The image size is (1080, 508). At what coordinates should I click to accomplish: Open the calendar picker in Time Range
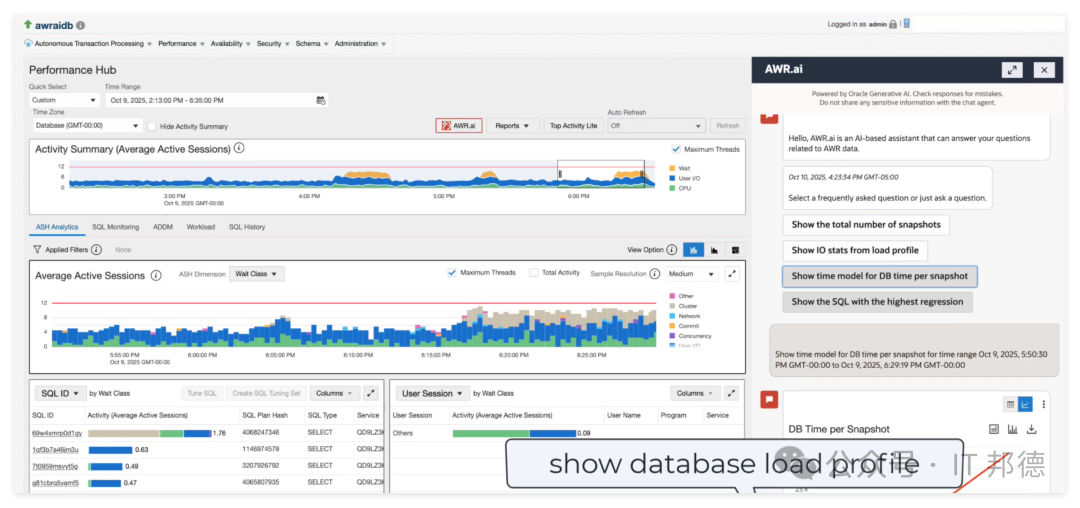(321, 100)
